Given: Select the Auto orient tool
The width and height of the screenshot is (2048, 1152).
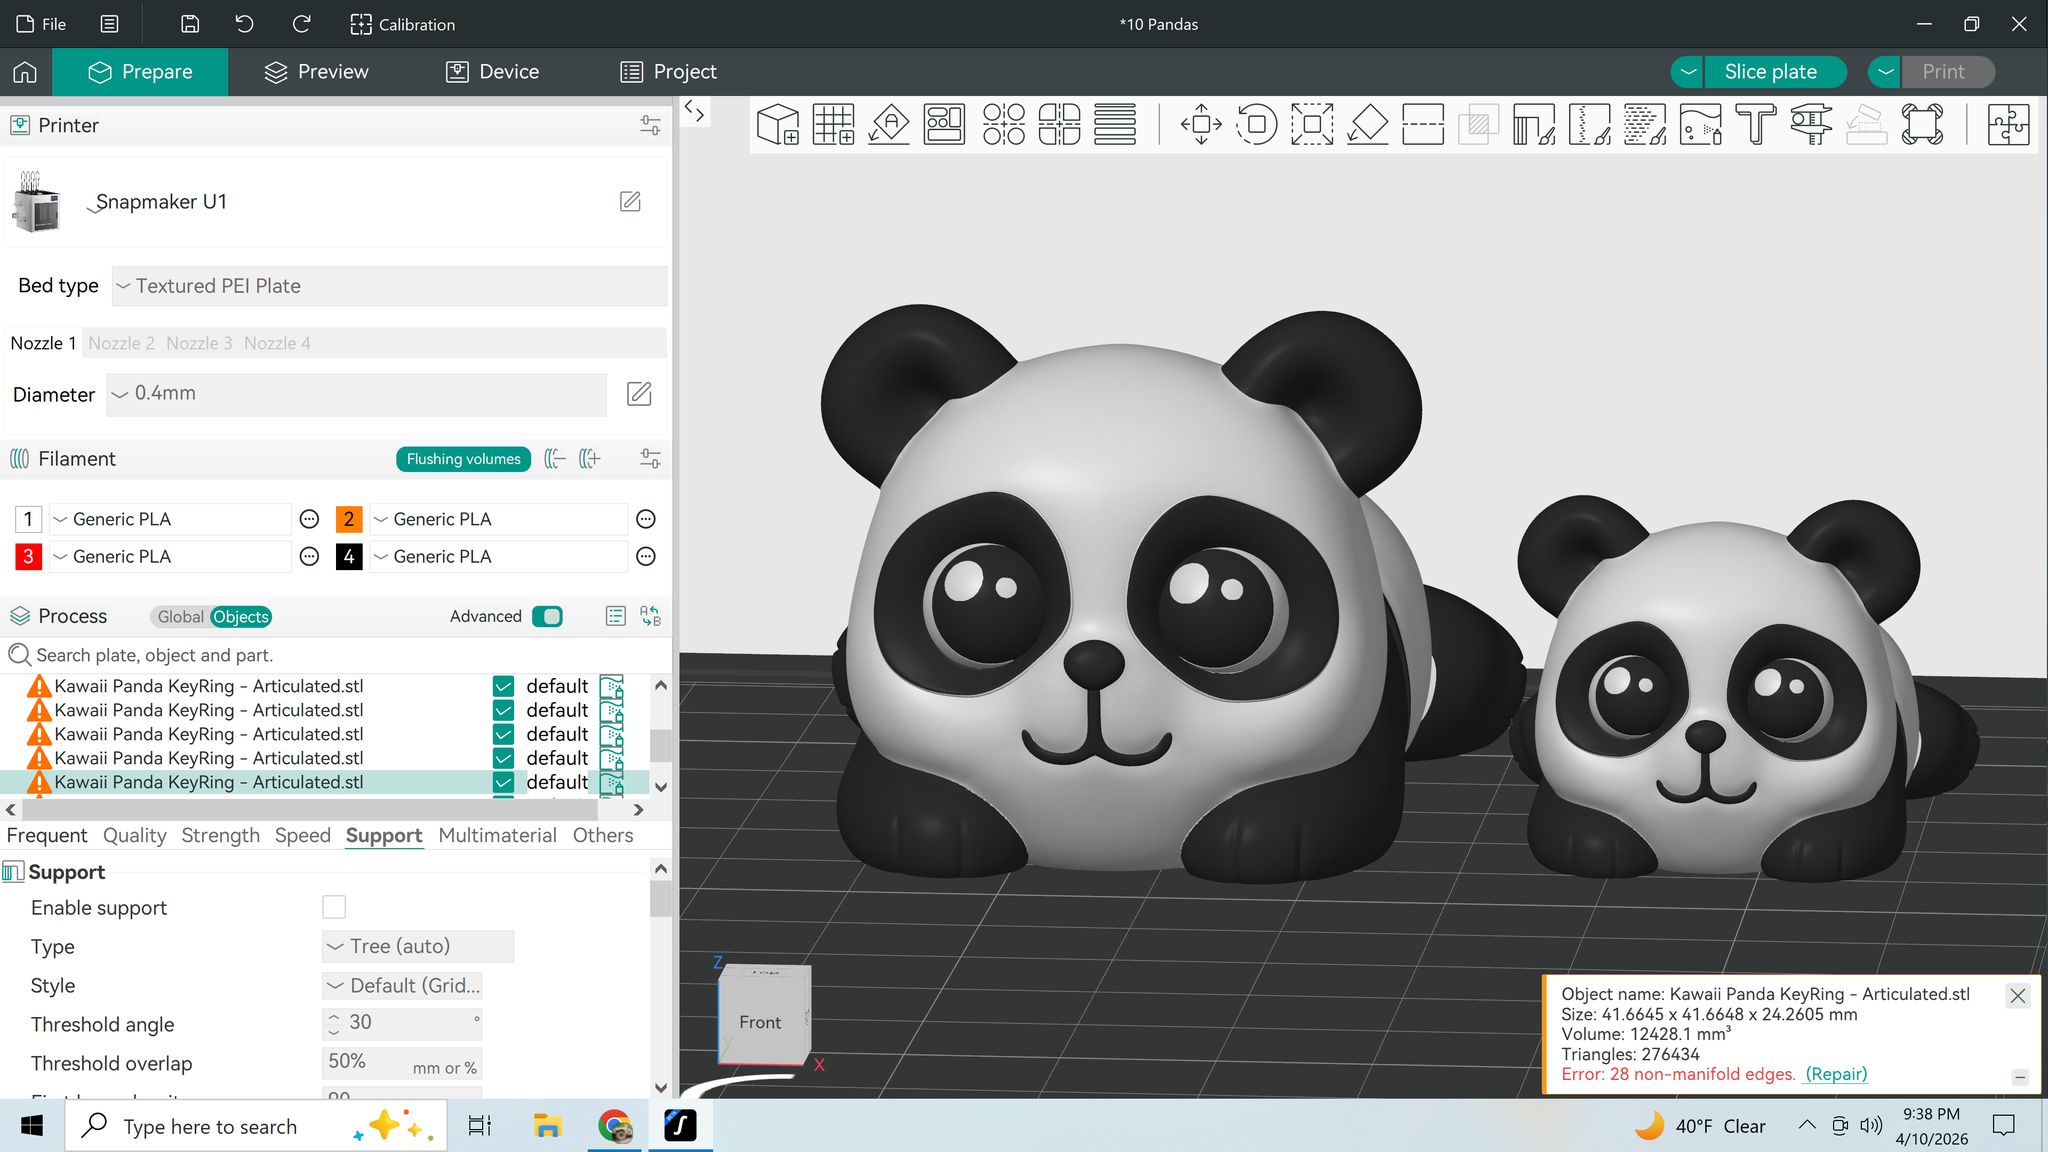Looking at the screenshot, I should click(x=889, y=125).
